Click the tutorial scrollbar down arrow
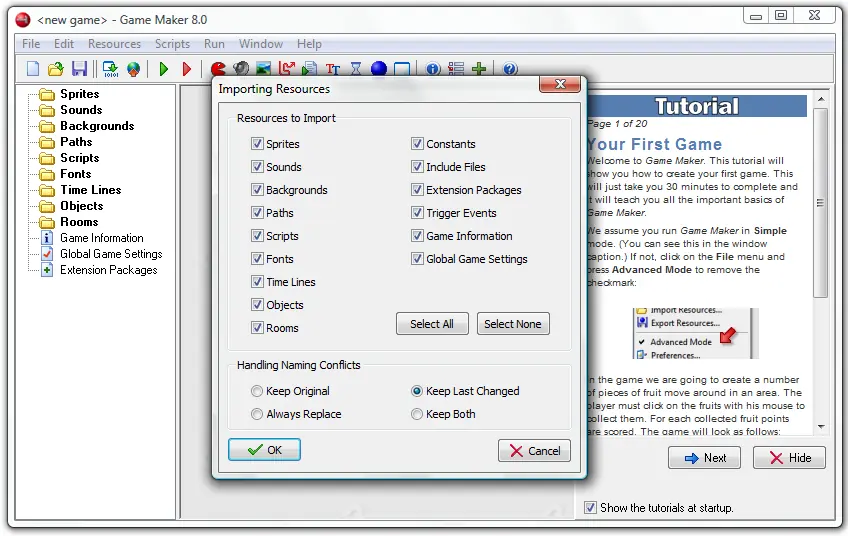Image resolution: width=848 pixels, height=536 pixels. click(821, 427)
